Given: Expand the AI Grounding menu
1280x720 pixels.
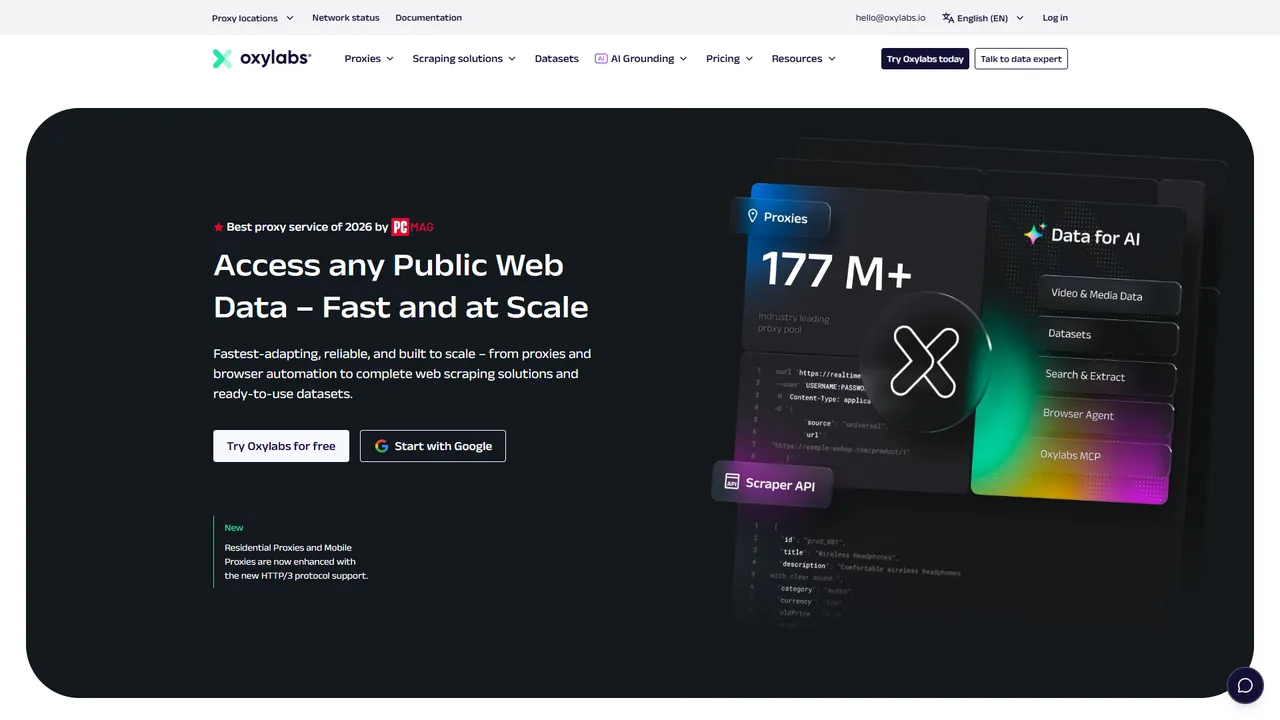Looking at the screenshot, I should coord(641,59).
